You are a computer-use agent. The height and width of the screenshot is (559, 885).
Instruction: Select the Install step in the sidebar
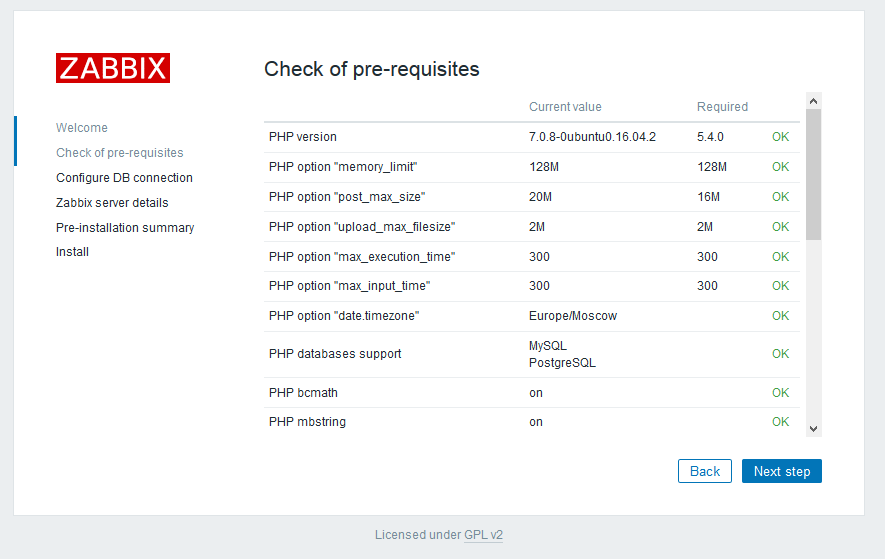[x=72, y=252]
